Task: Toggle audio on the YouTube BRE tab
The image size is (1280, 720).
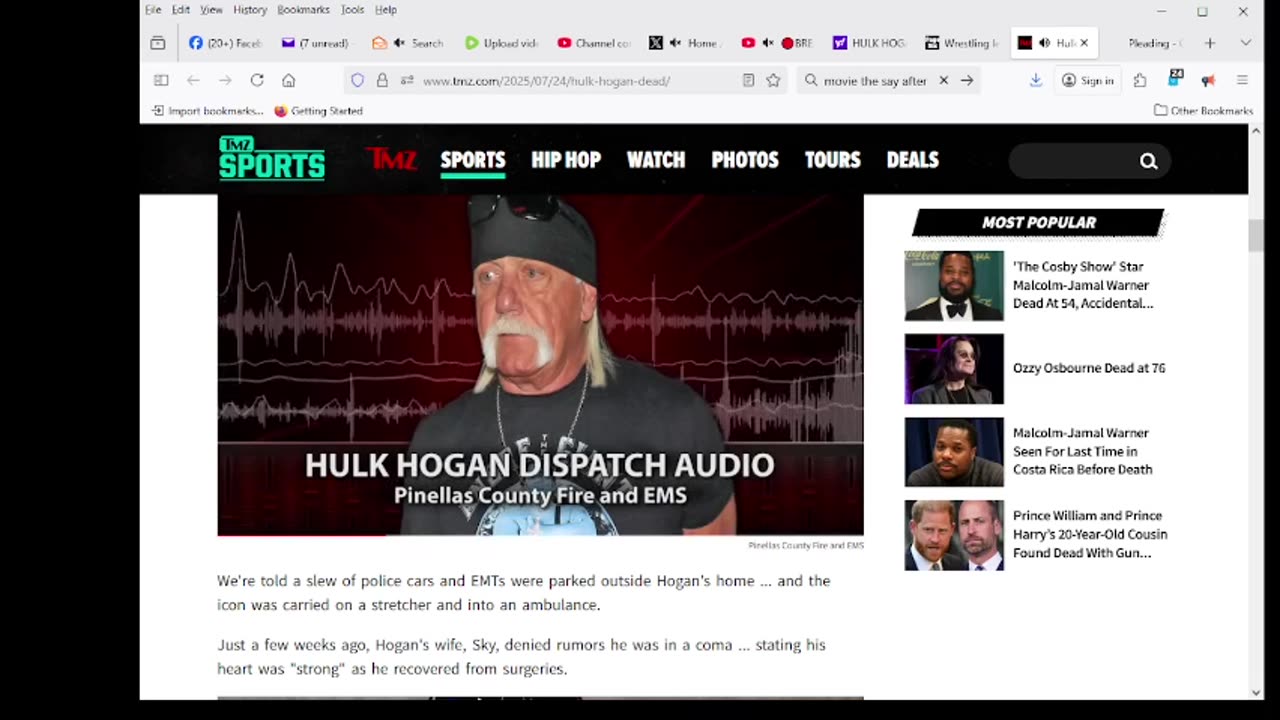Action: (768, 43)
